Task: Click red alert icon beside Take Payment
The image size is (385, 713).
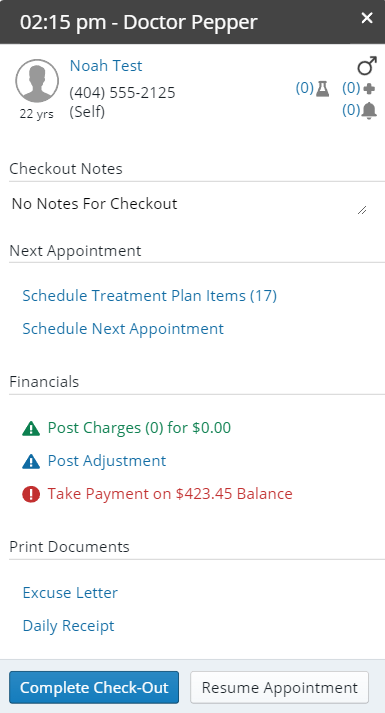Action: (31, 494)
